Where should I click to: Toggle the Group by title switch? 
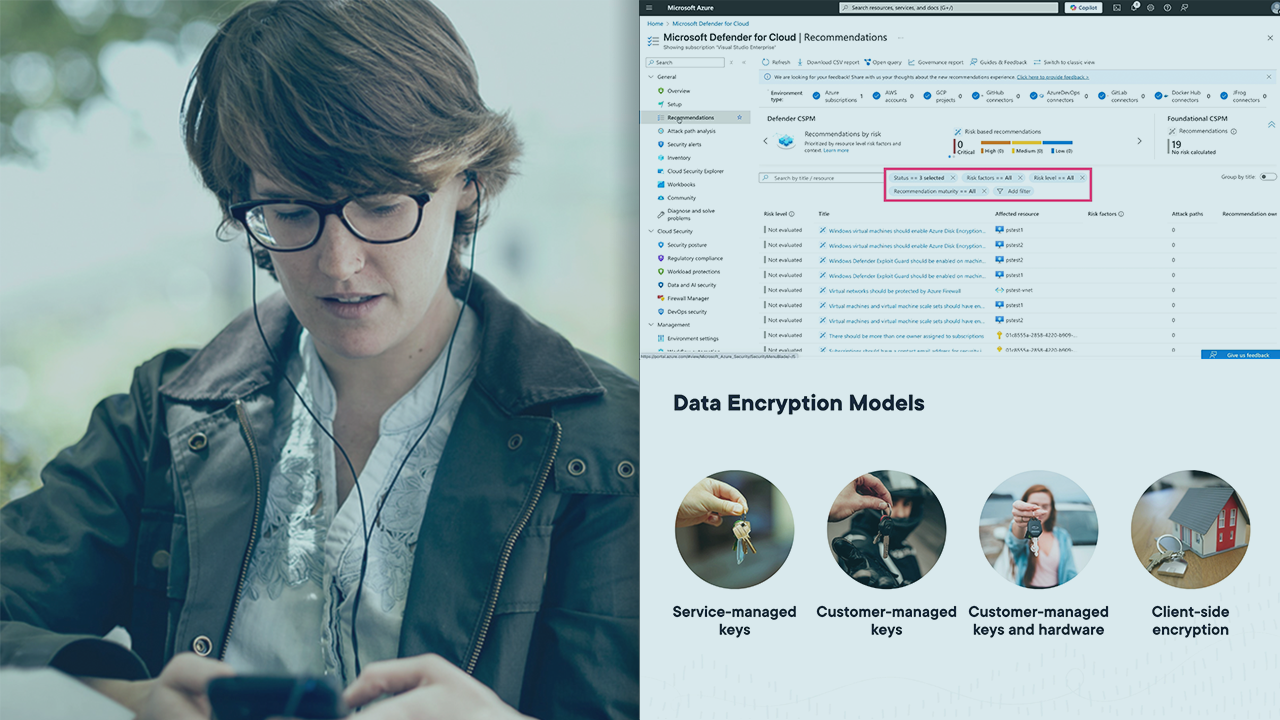1268,177
